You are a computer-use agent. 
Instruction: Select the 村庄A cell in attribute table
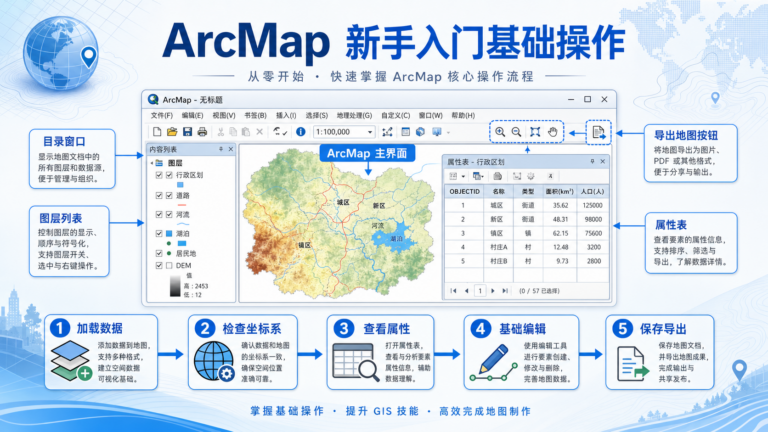499,247
